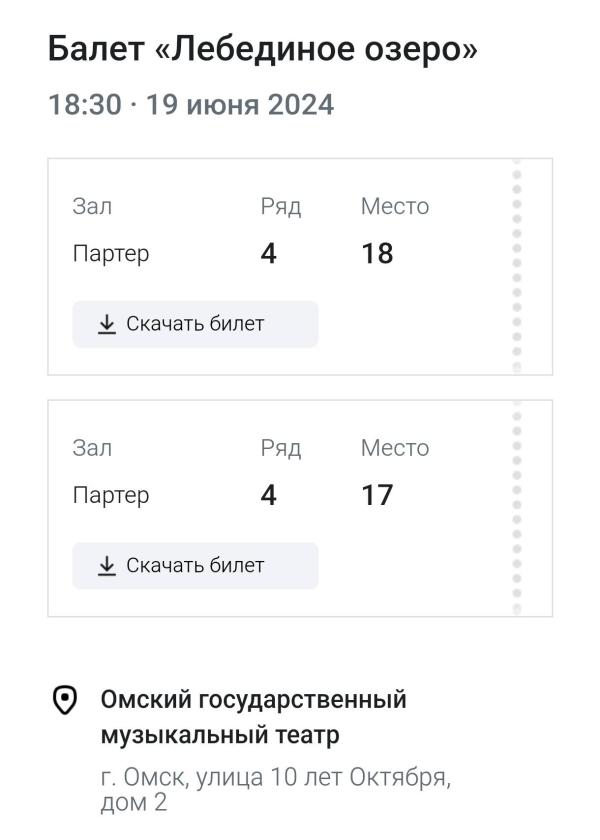Tap seat number 17 value
The height and width of the screenshot is (840, 600).
click(x=377, y=495)
